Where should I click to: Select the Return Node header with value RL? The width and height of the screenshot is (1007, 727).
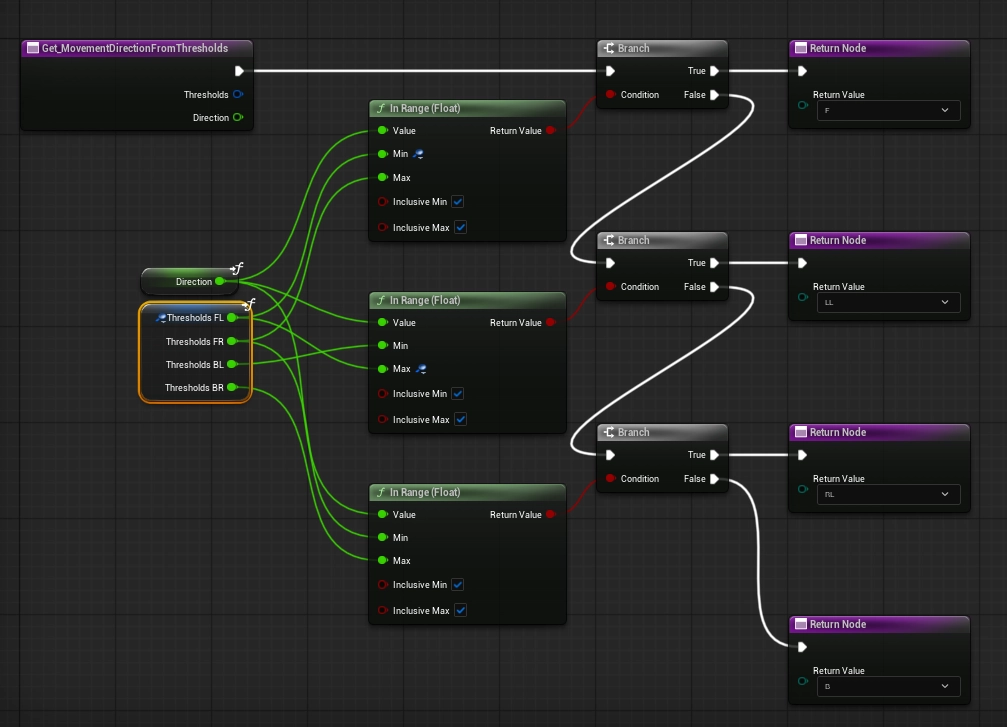pos(879,432)
